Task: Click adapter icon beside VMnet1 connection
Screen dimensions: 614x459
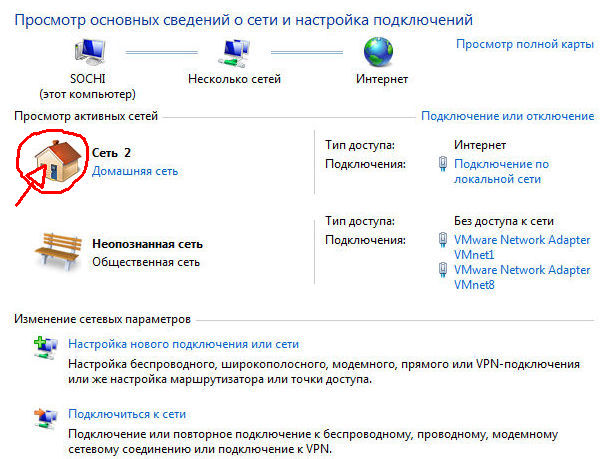Action: coord(442,240)
